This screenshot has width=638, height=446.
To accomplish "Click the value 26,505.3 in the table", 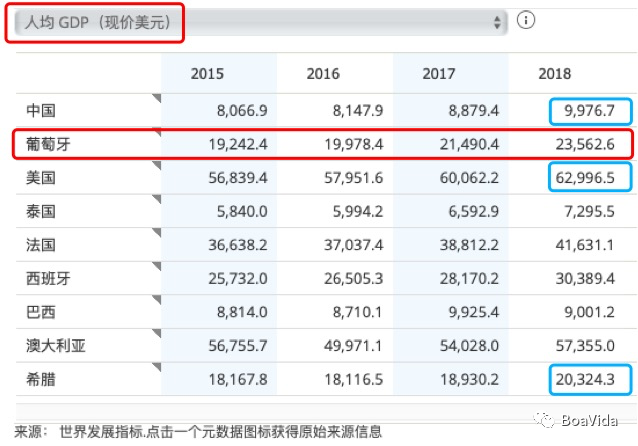I will [354, 279].
